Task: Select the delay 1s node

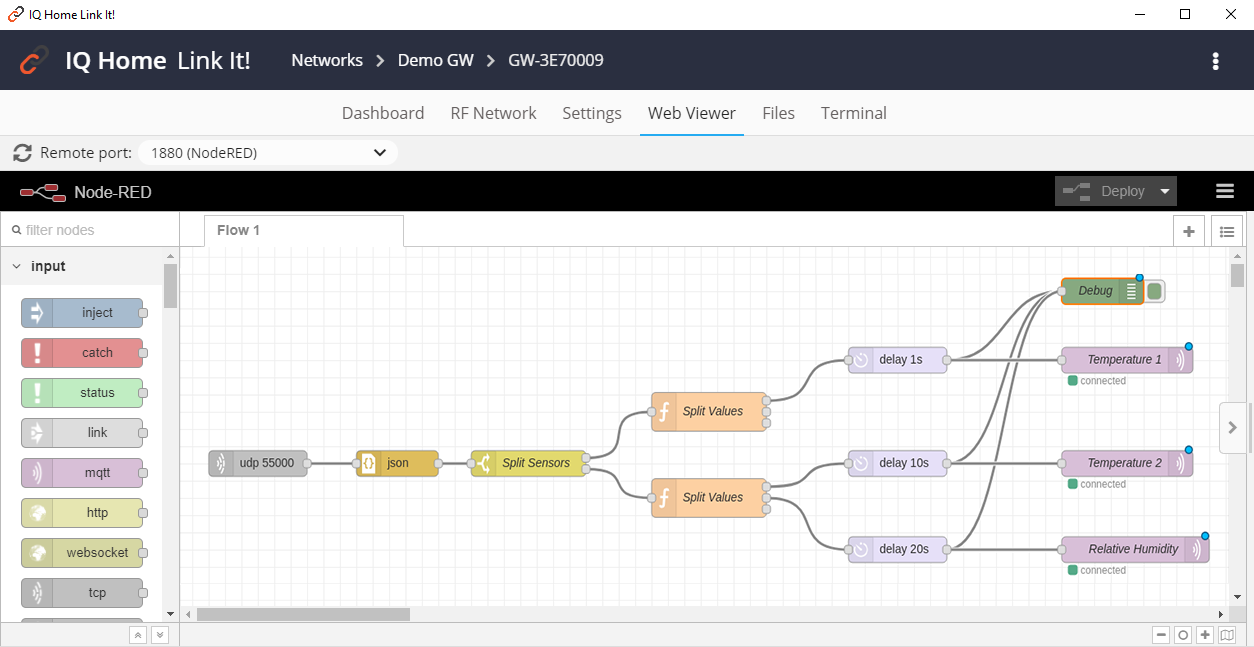Action: (897, 359)
